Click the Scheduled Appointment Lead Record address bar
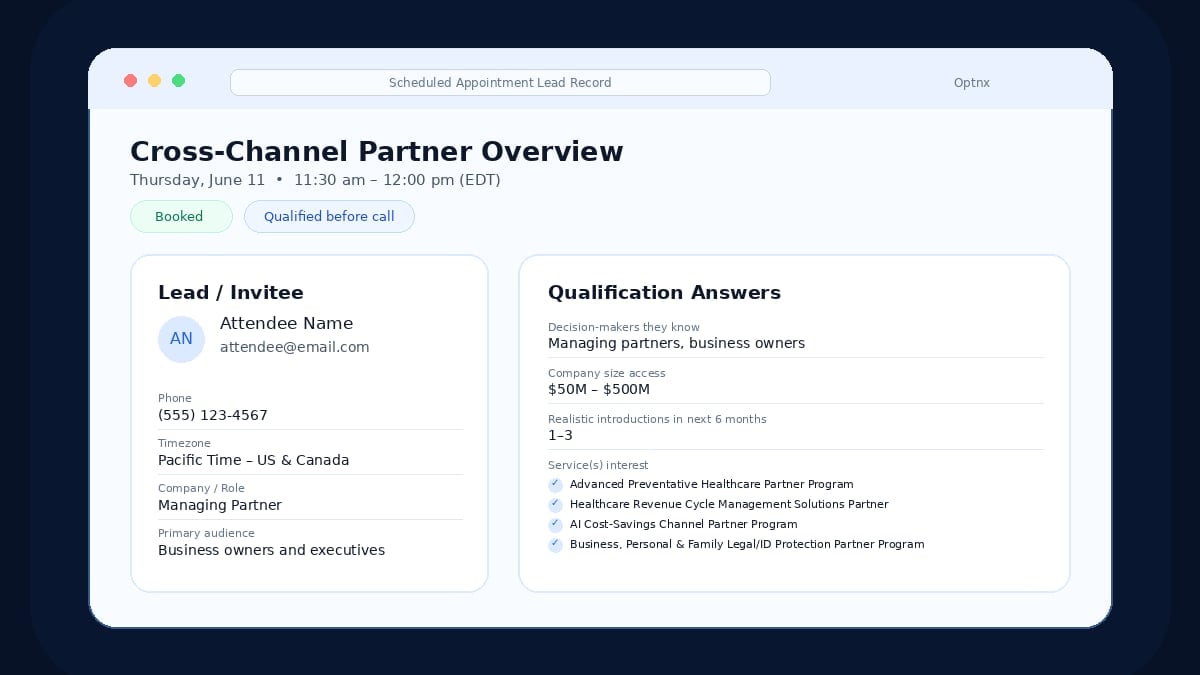Screen dimensions: 1200x675 500,83
